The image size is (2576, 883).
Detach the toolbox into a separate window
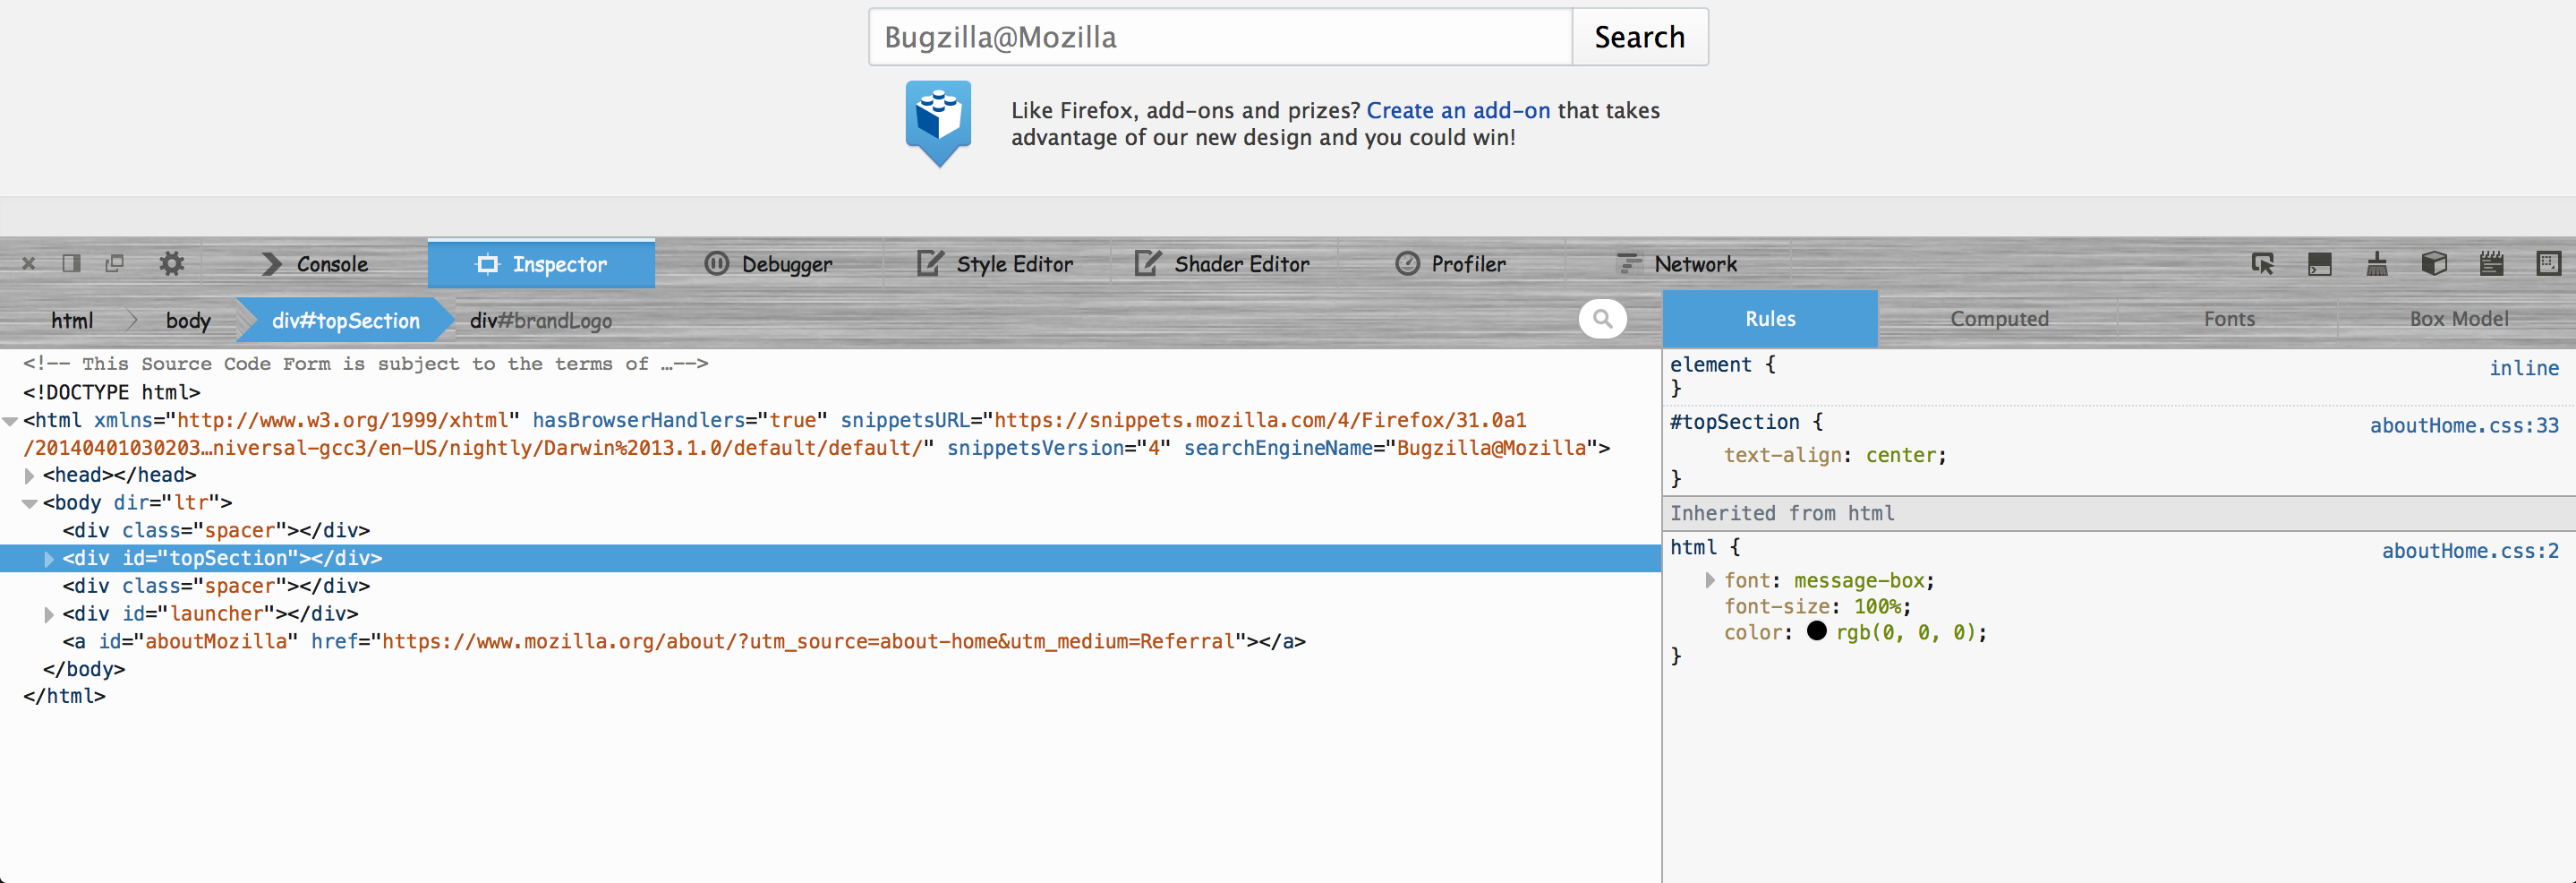pyautogui.click(x=114, y=264)
